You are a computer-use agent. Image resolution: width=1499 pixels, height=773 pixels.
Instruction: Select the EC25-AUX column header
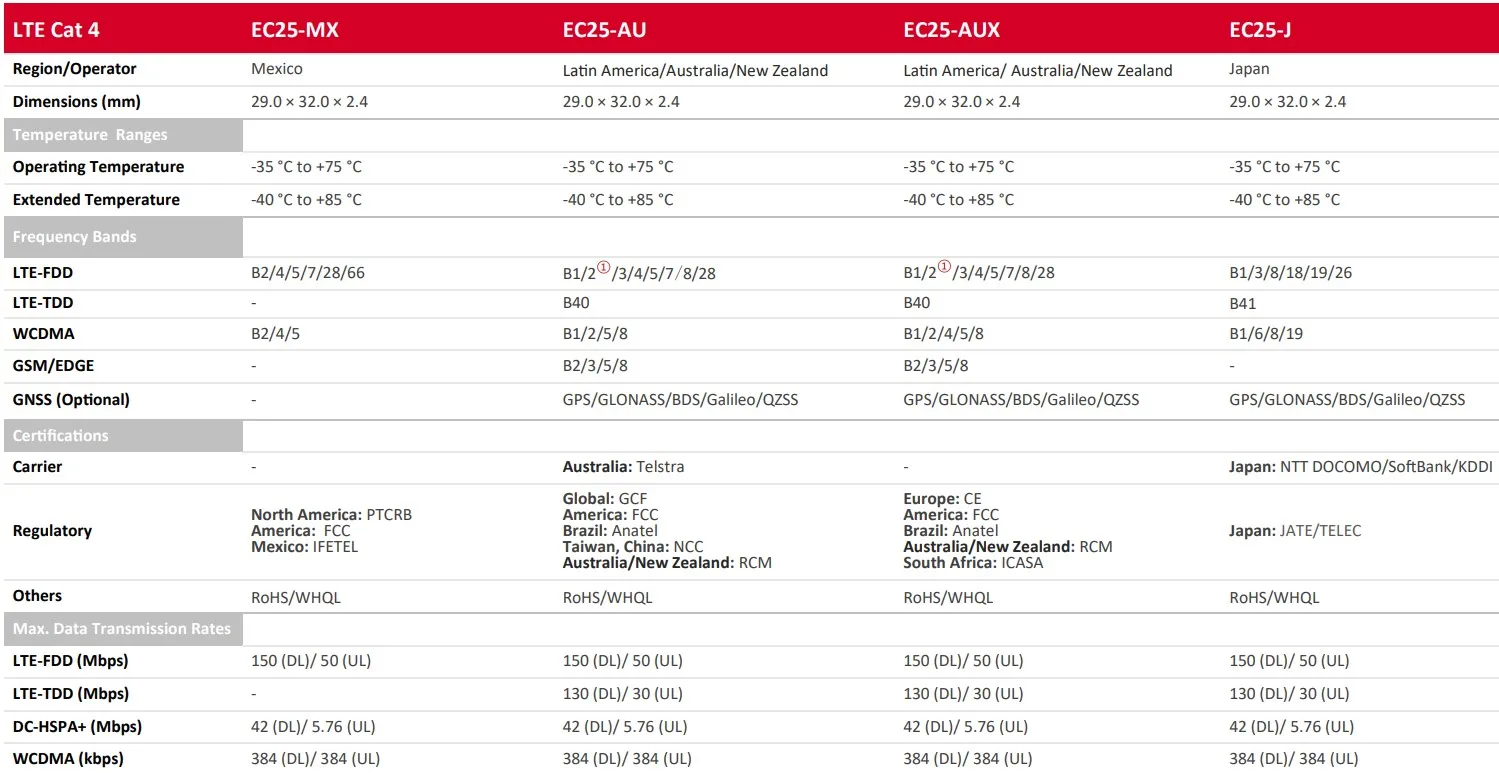[x=951, y=30]
